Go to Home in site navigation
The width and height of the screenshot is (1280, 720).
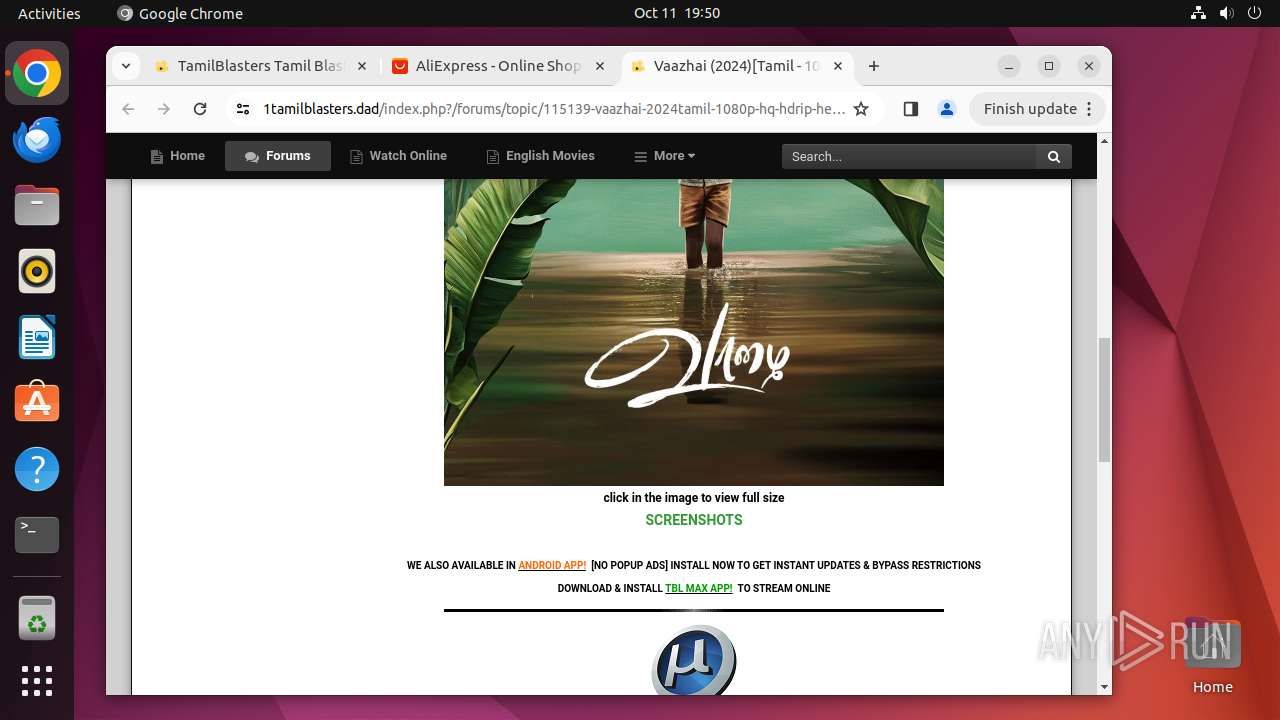[x=178, y=156]
